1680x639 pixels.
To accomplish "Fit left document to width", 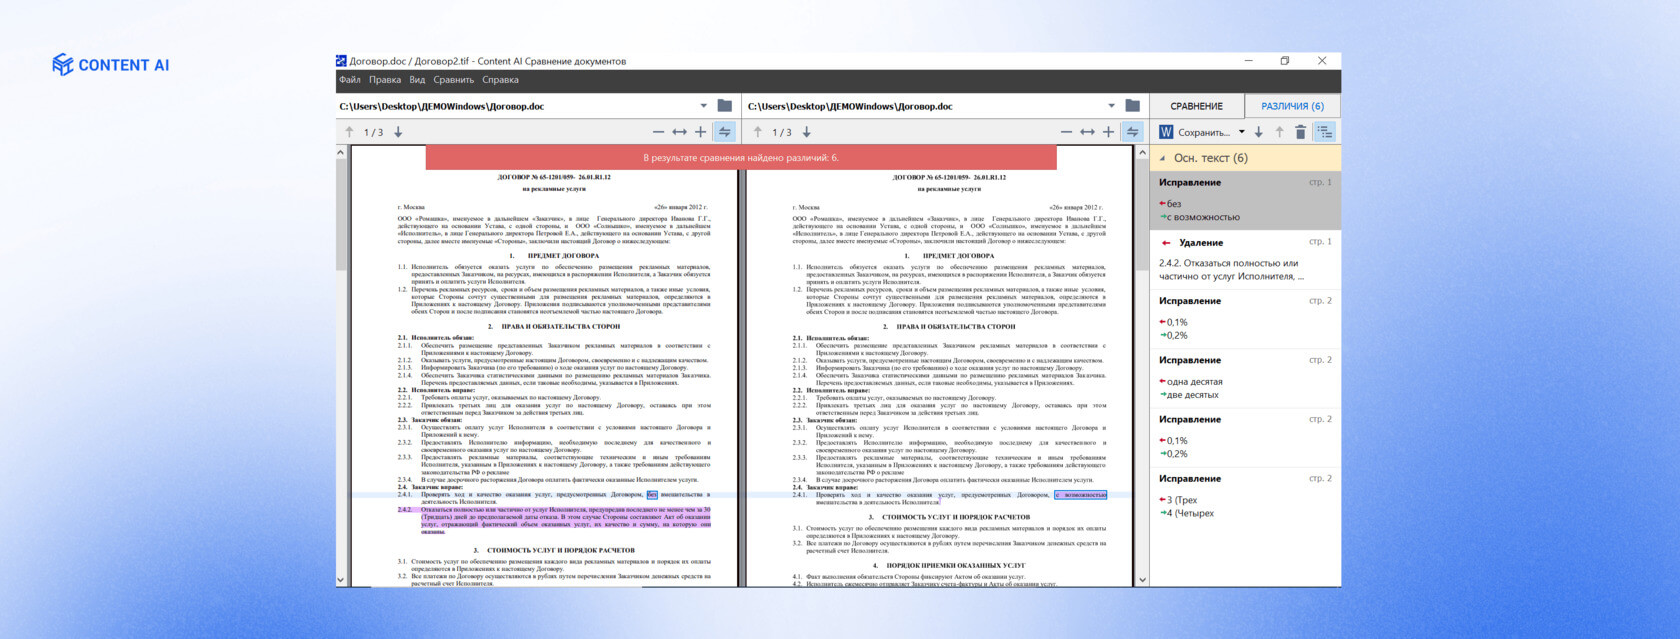I will point(679,132).
